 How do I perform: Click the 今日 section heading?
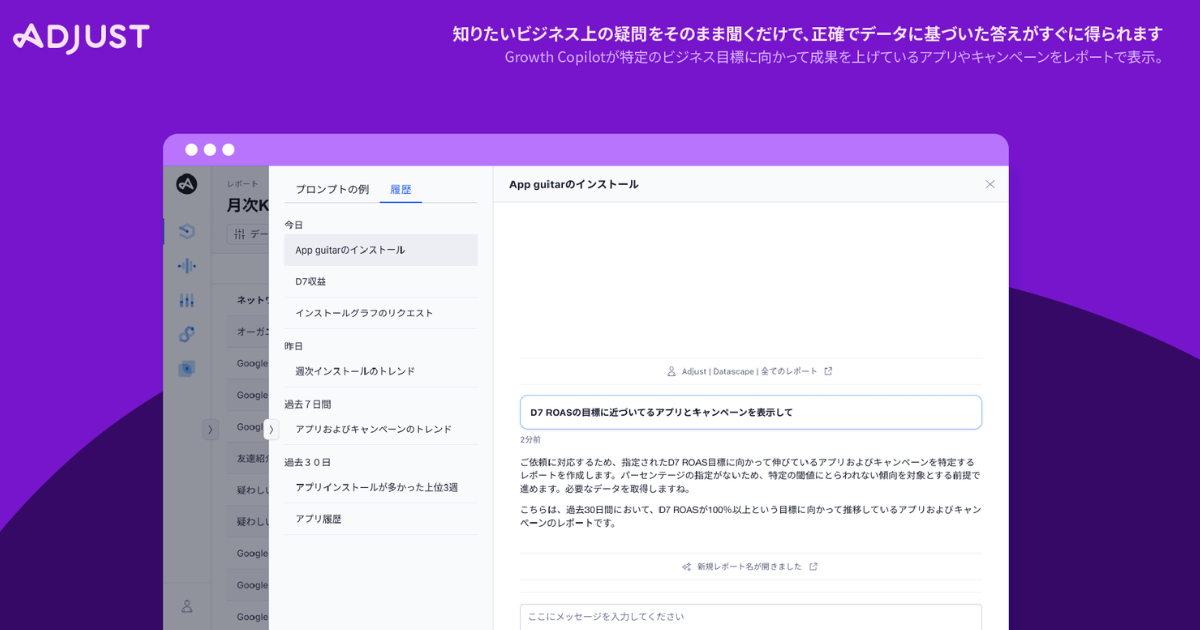293,225
